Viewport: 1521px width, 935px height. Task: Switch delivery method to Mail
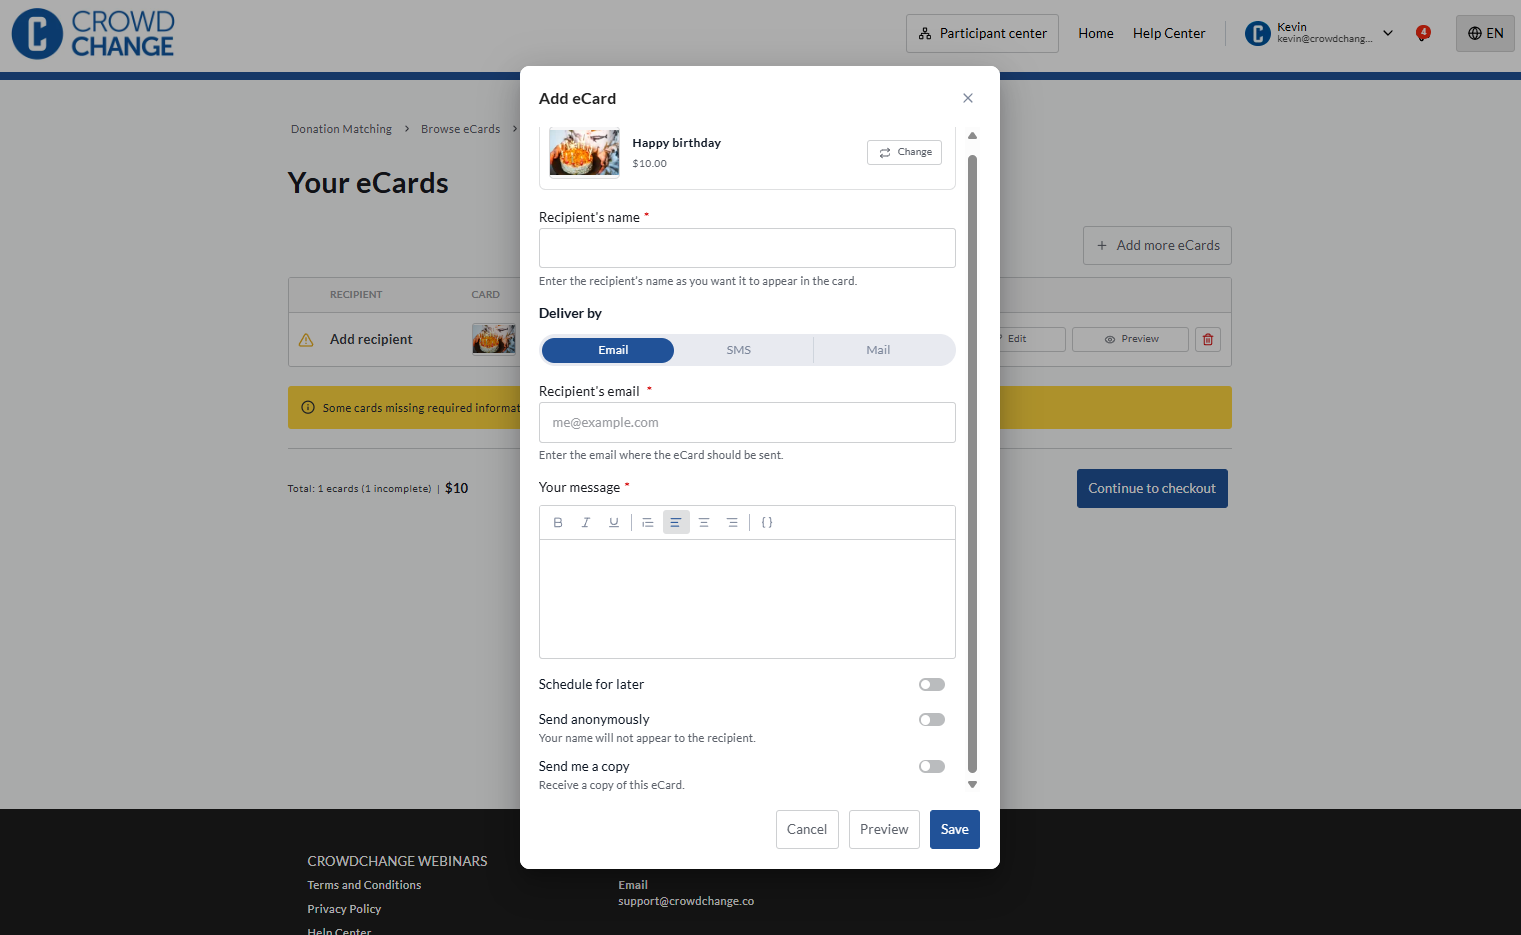click(878, 350)
